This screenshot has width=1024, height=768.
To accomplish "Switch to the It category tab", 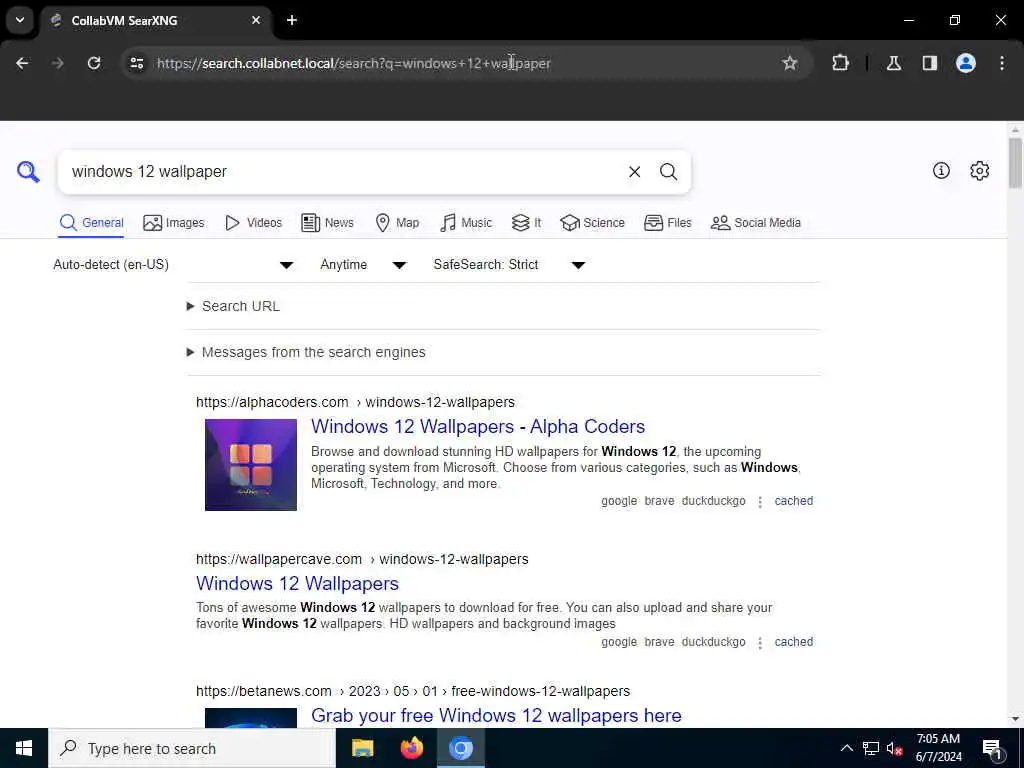I will point(526,223).
